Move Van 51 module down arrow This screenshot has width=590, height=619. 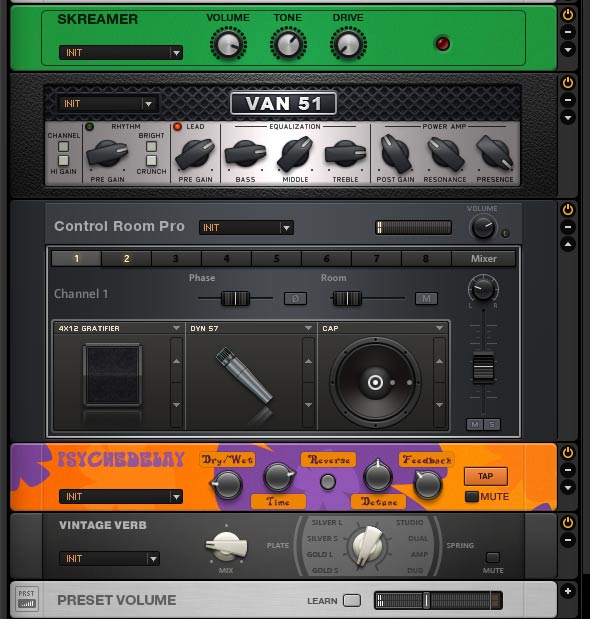[x=568, y=117]
